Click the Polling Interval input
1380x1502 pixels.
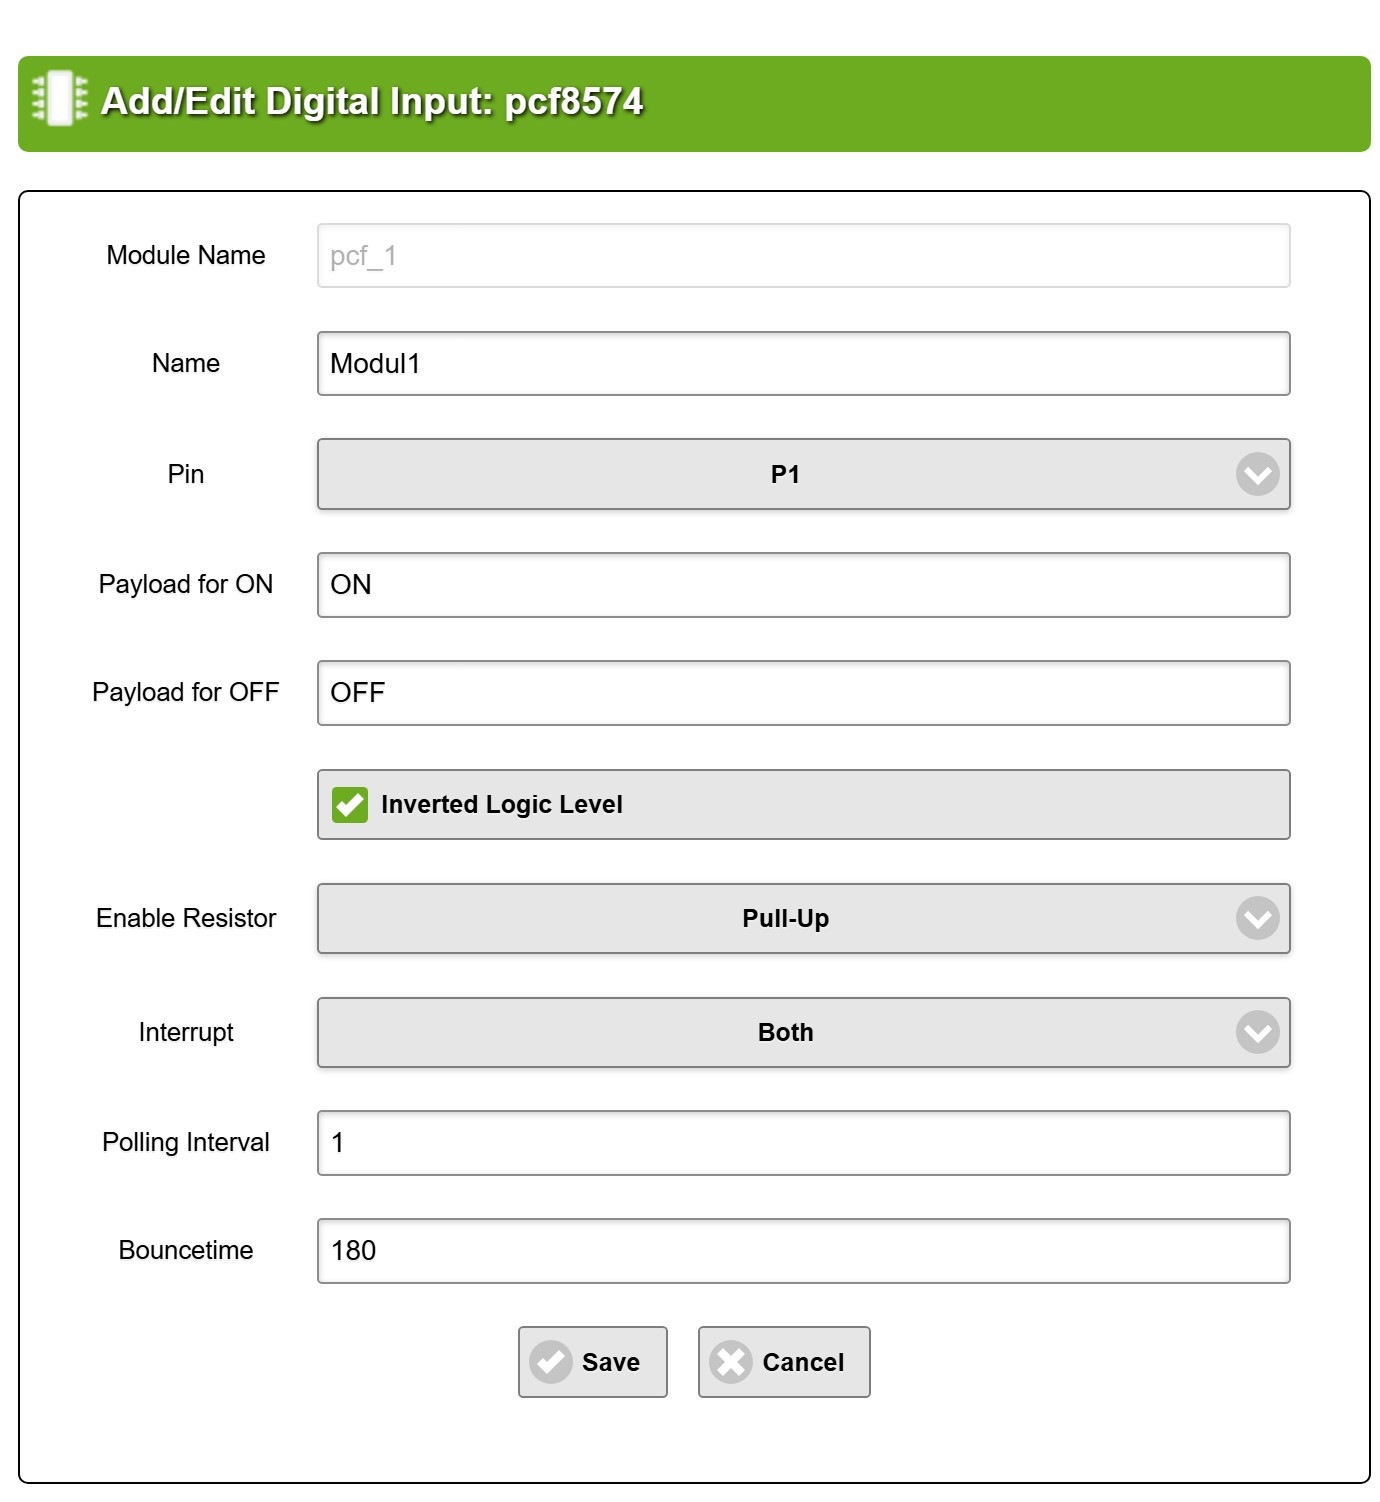click(803, 1143)
